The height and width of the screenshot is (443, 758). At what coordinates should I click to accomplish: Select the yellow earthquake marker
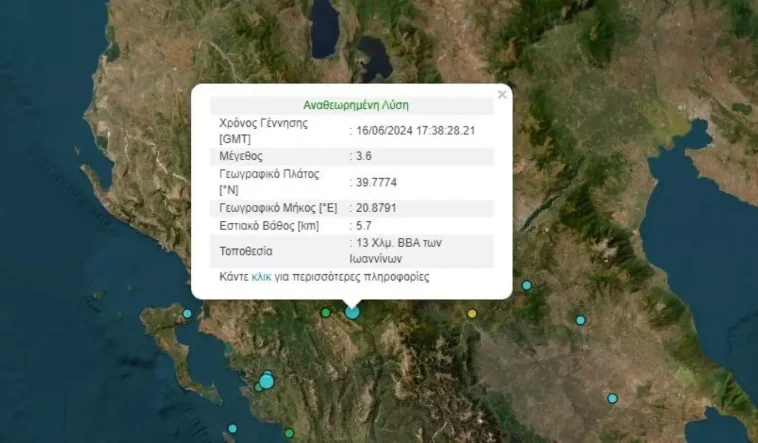click(472, 313)
